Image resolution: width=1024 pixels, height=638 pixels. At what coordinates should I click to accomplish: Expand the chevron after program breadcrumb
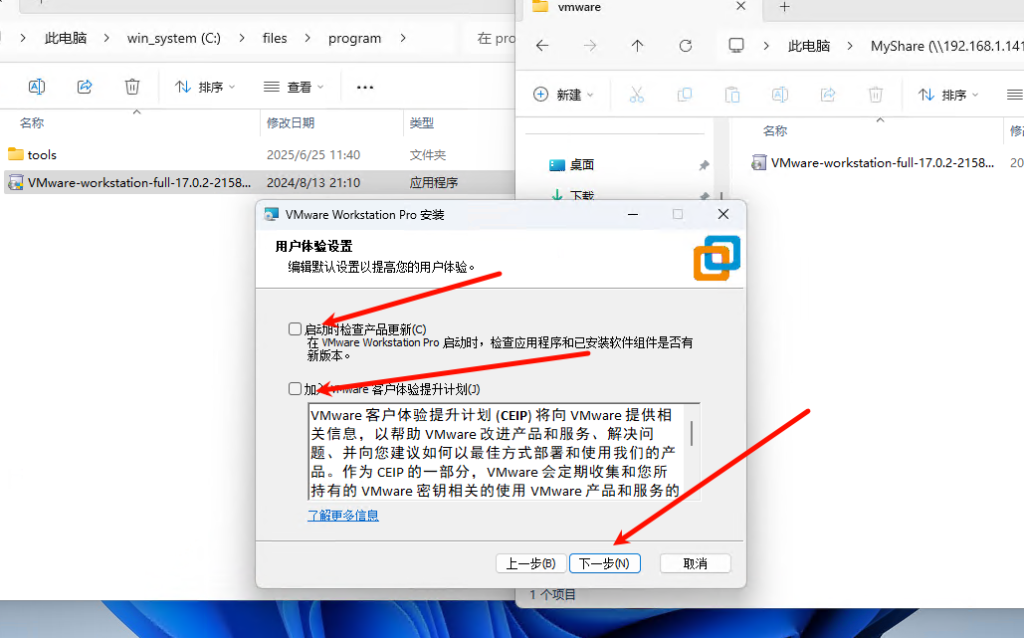403,38
